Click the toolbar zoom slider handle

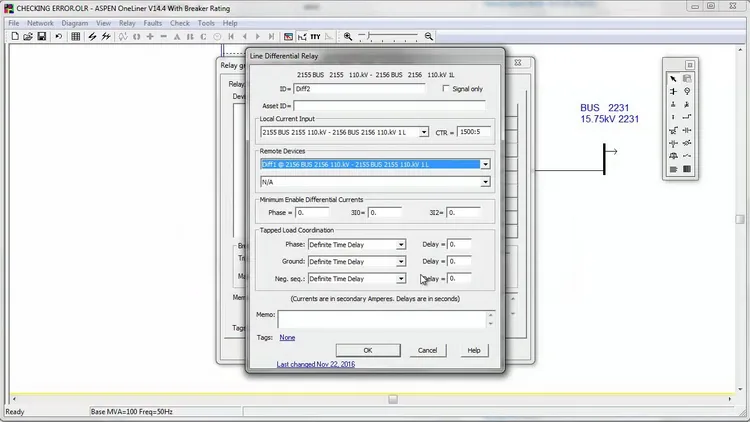pyautogui.click(x=369, y=36)
